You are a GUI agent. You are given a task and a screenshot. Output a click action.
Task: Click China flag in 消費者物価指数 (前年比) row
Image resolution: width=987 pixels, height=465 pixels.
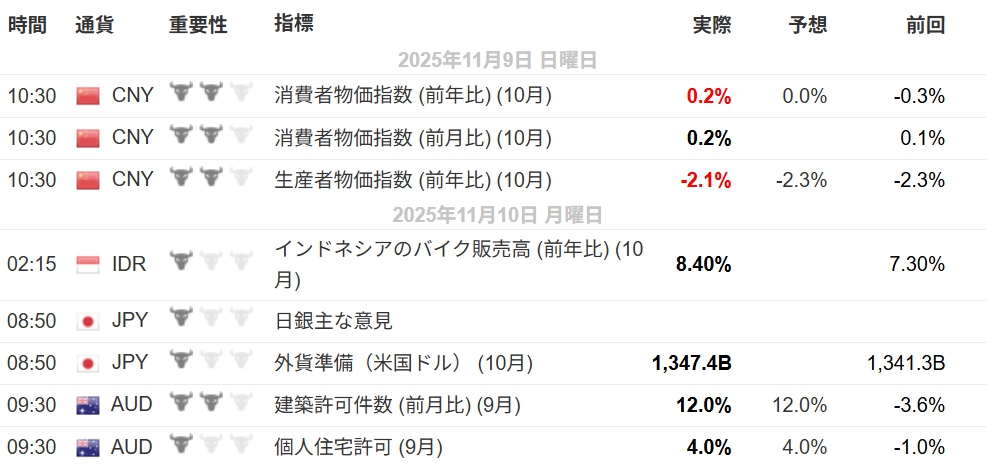point(89,97)
